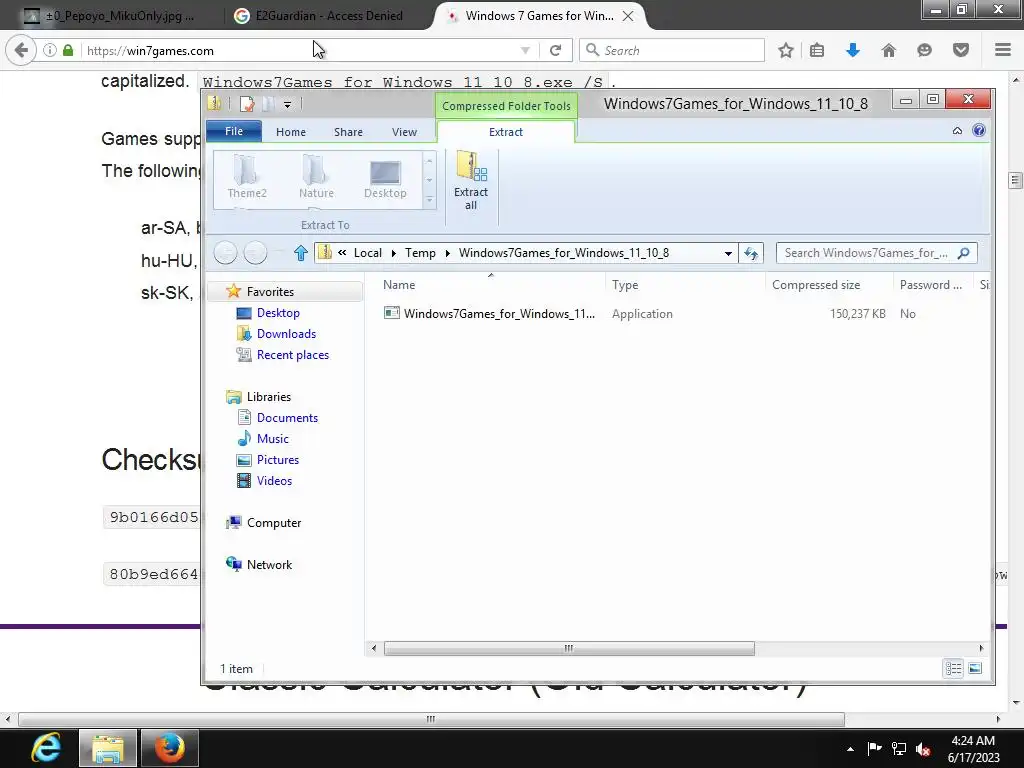Select the Extract ribbon tab
The width and height of the screenshot is (1024, 768).
pos(505,132)
